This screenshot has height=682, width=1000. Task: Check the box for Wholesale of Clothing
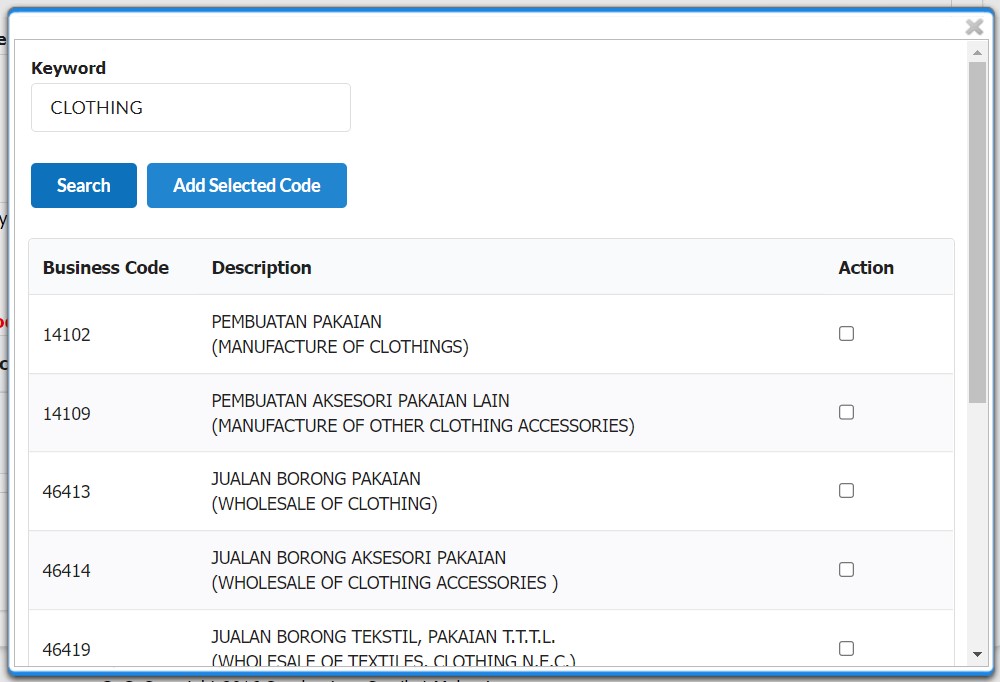(846, 491)
